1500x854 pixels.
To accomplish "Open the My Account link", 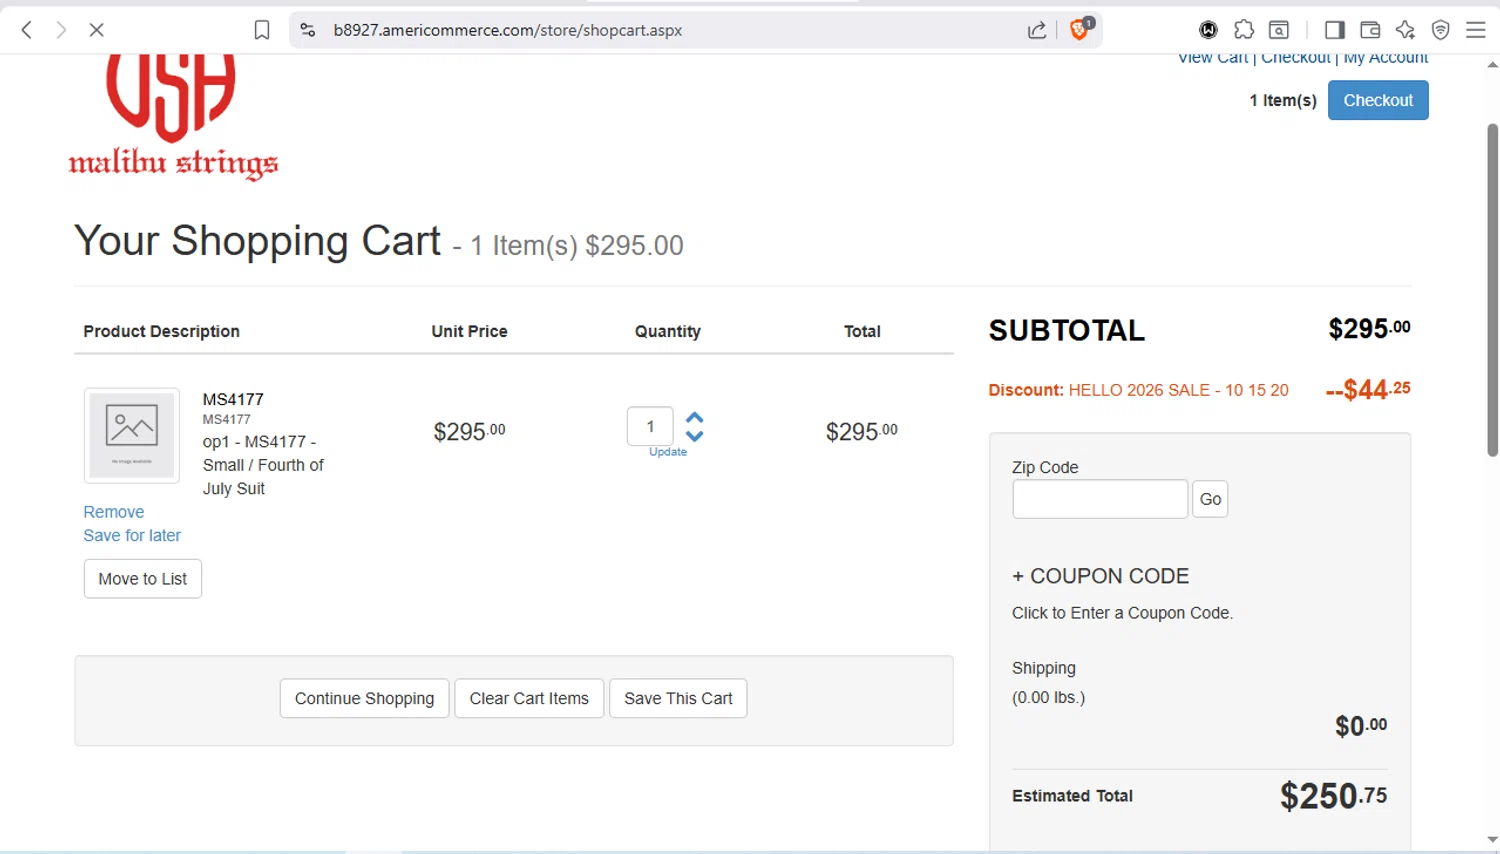I will pos(1386,59).
